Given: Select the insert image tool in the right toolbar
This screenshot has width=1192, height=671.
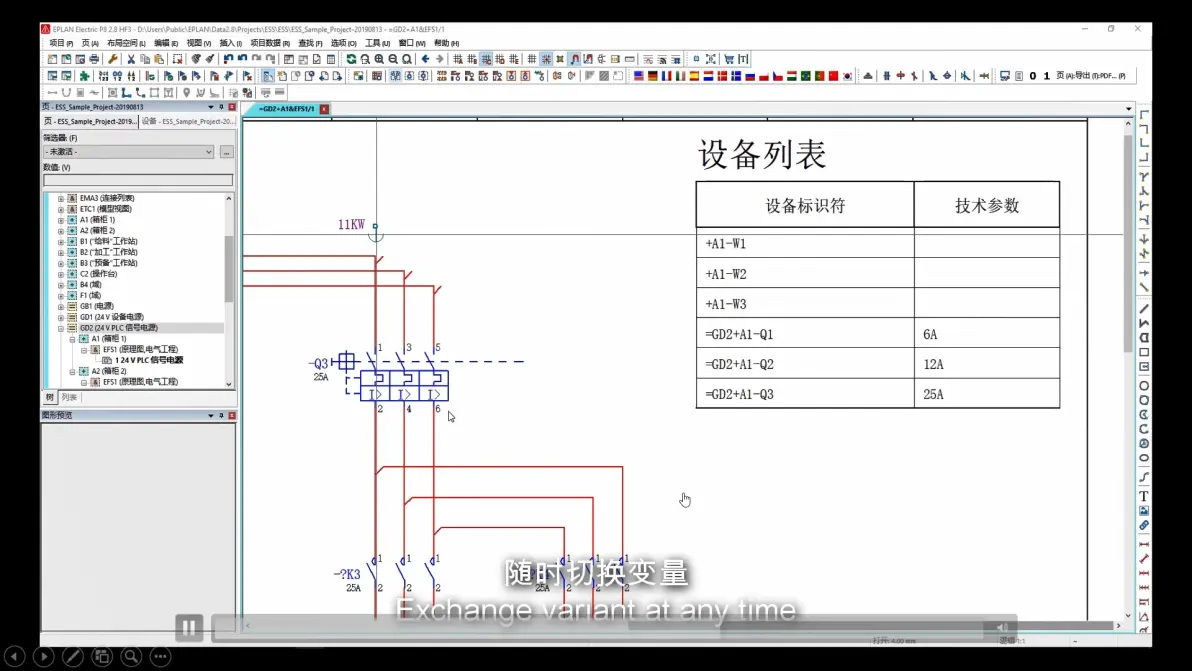Looking at the screenshot, I should pos(1143,511).
